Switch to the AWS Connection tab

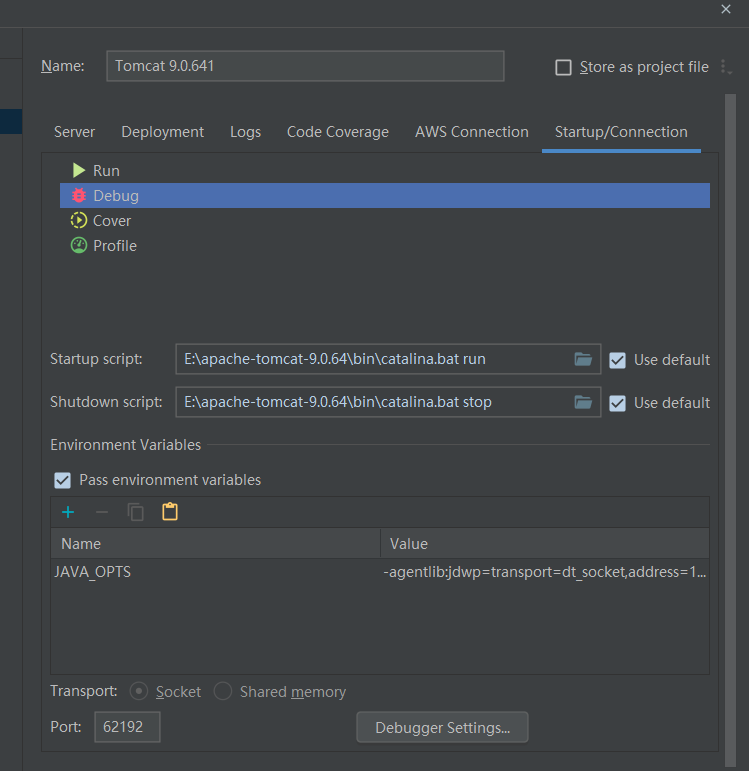tap(472, 132)
